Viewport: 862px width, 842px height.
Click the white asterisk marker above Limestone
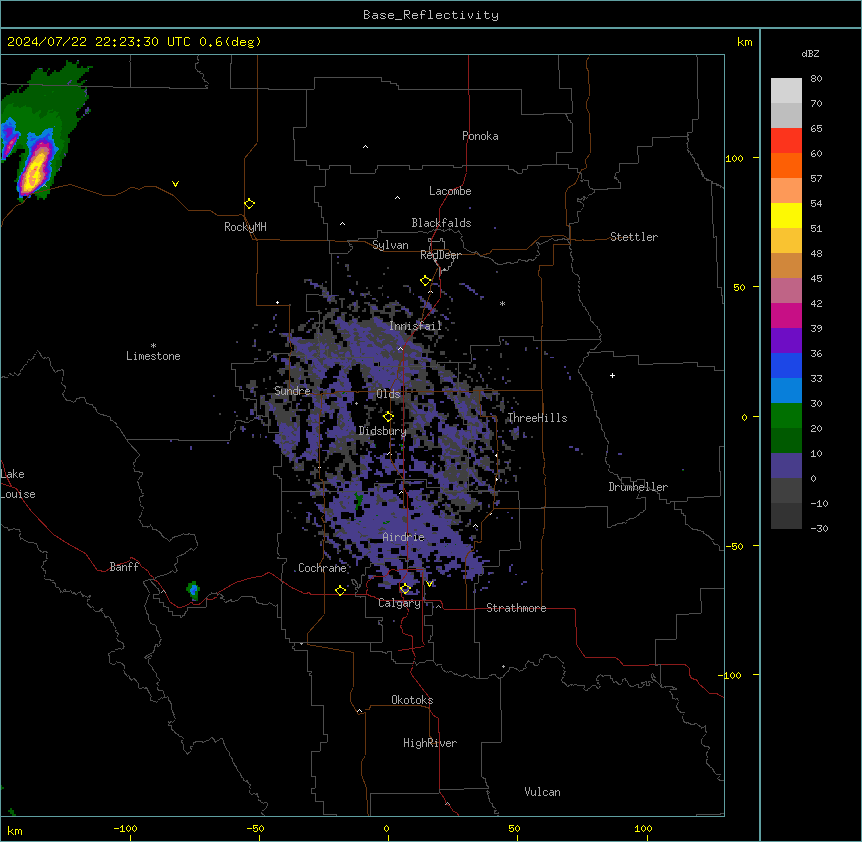click(x=153, y=345)
